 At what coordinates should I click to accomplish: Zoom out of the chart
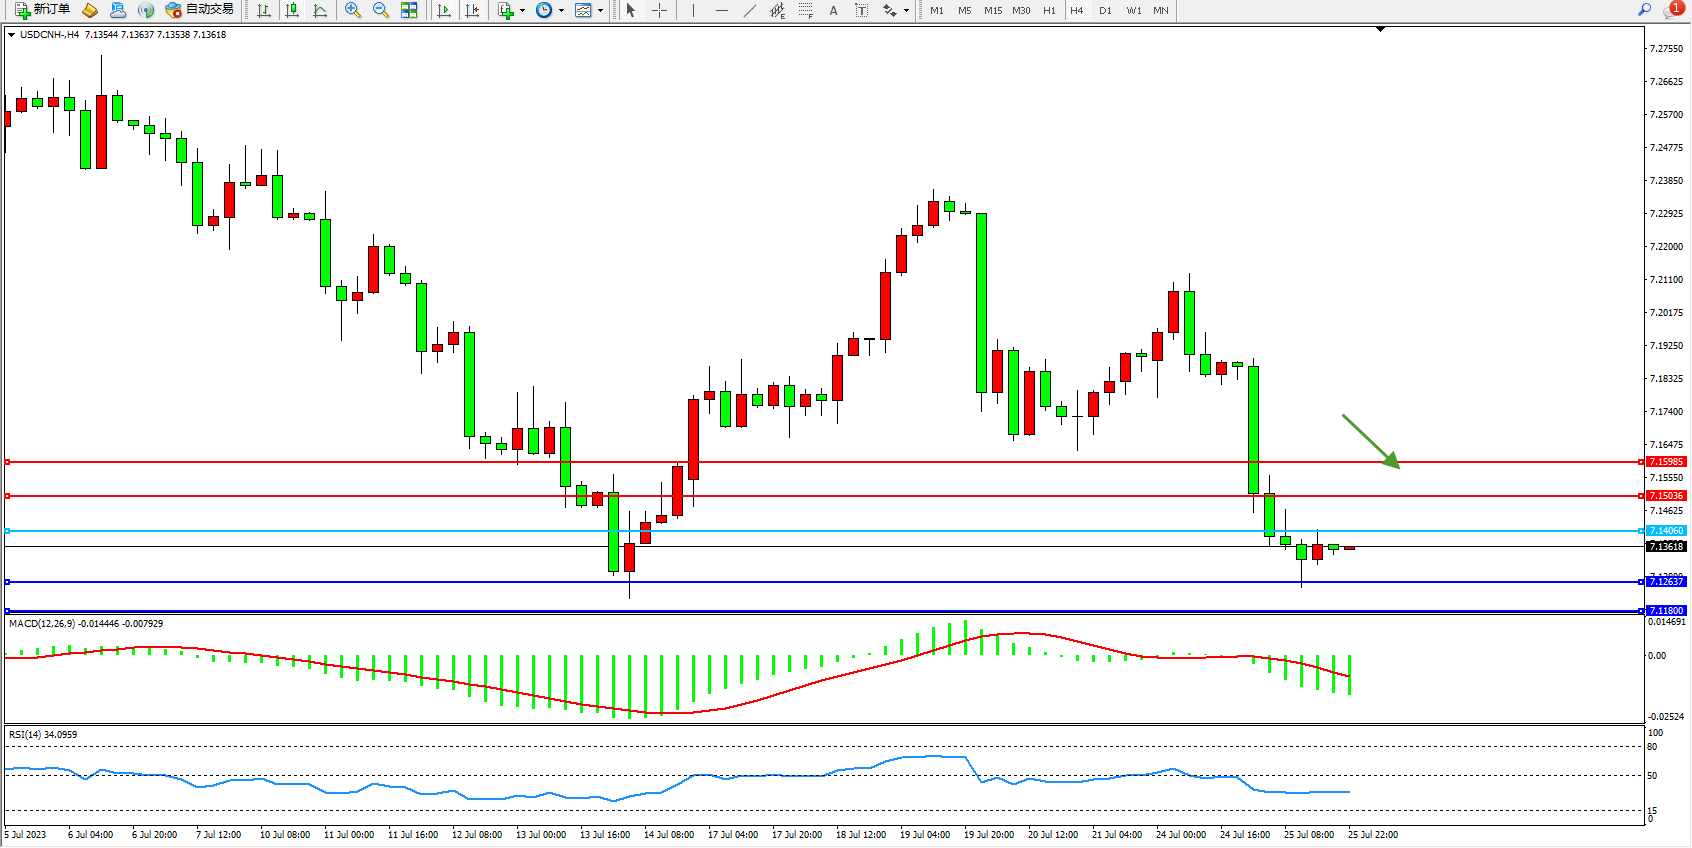[380, 10]
